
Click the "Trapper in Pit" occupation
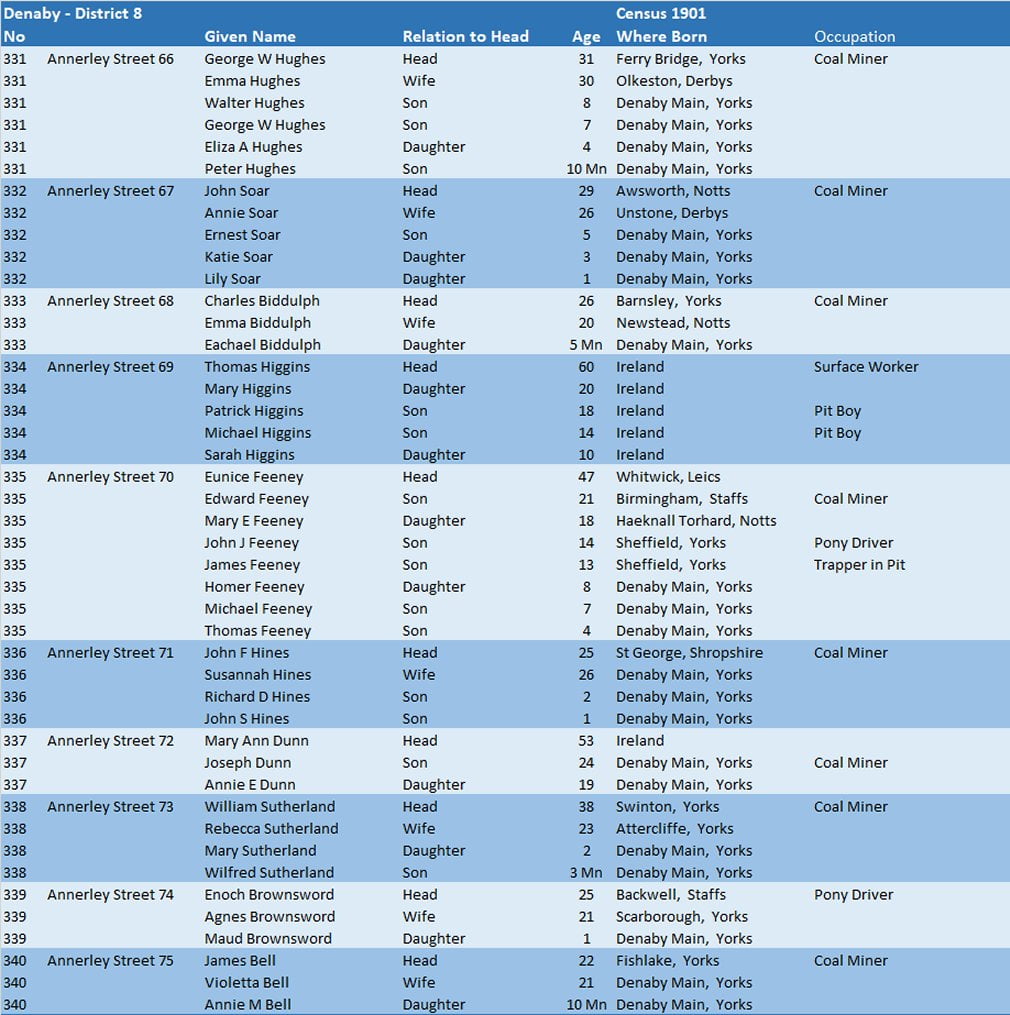pyautogui.click(x=859, y=565)
